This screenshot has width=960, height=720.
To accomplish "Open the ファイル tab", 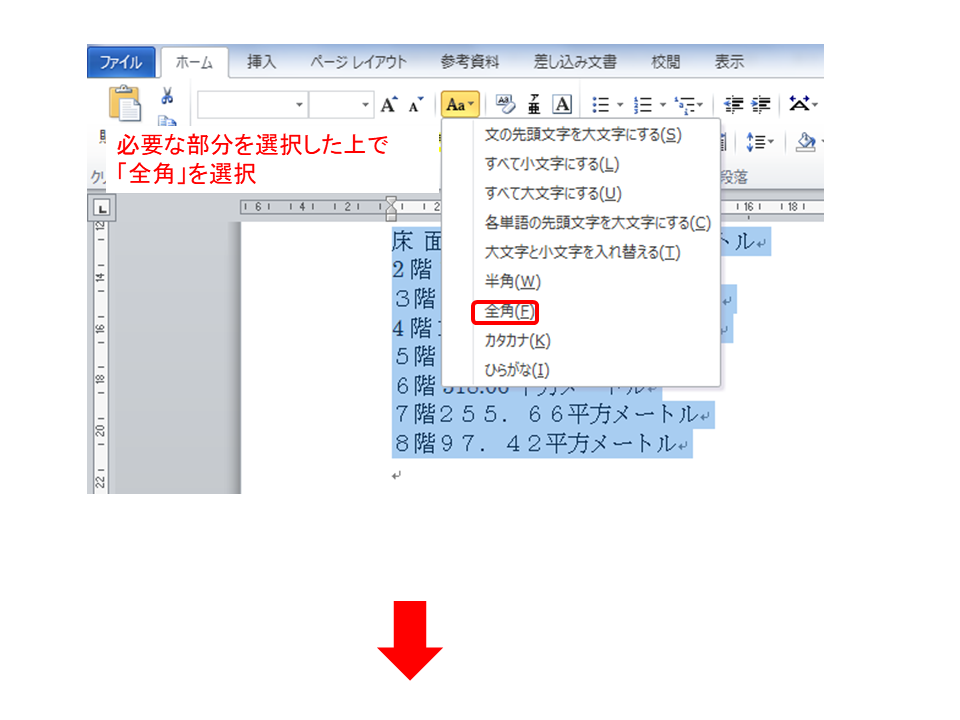I will pyautogui.click(x=121, y=62).
